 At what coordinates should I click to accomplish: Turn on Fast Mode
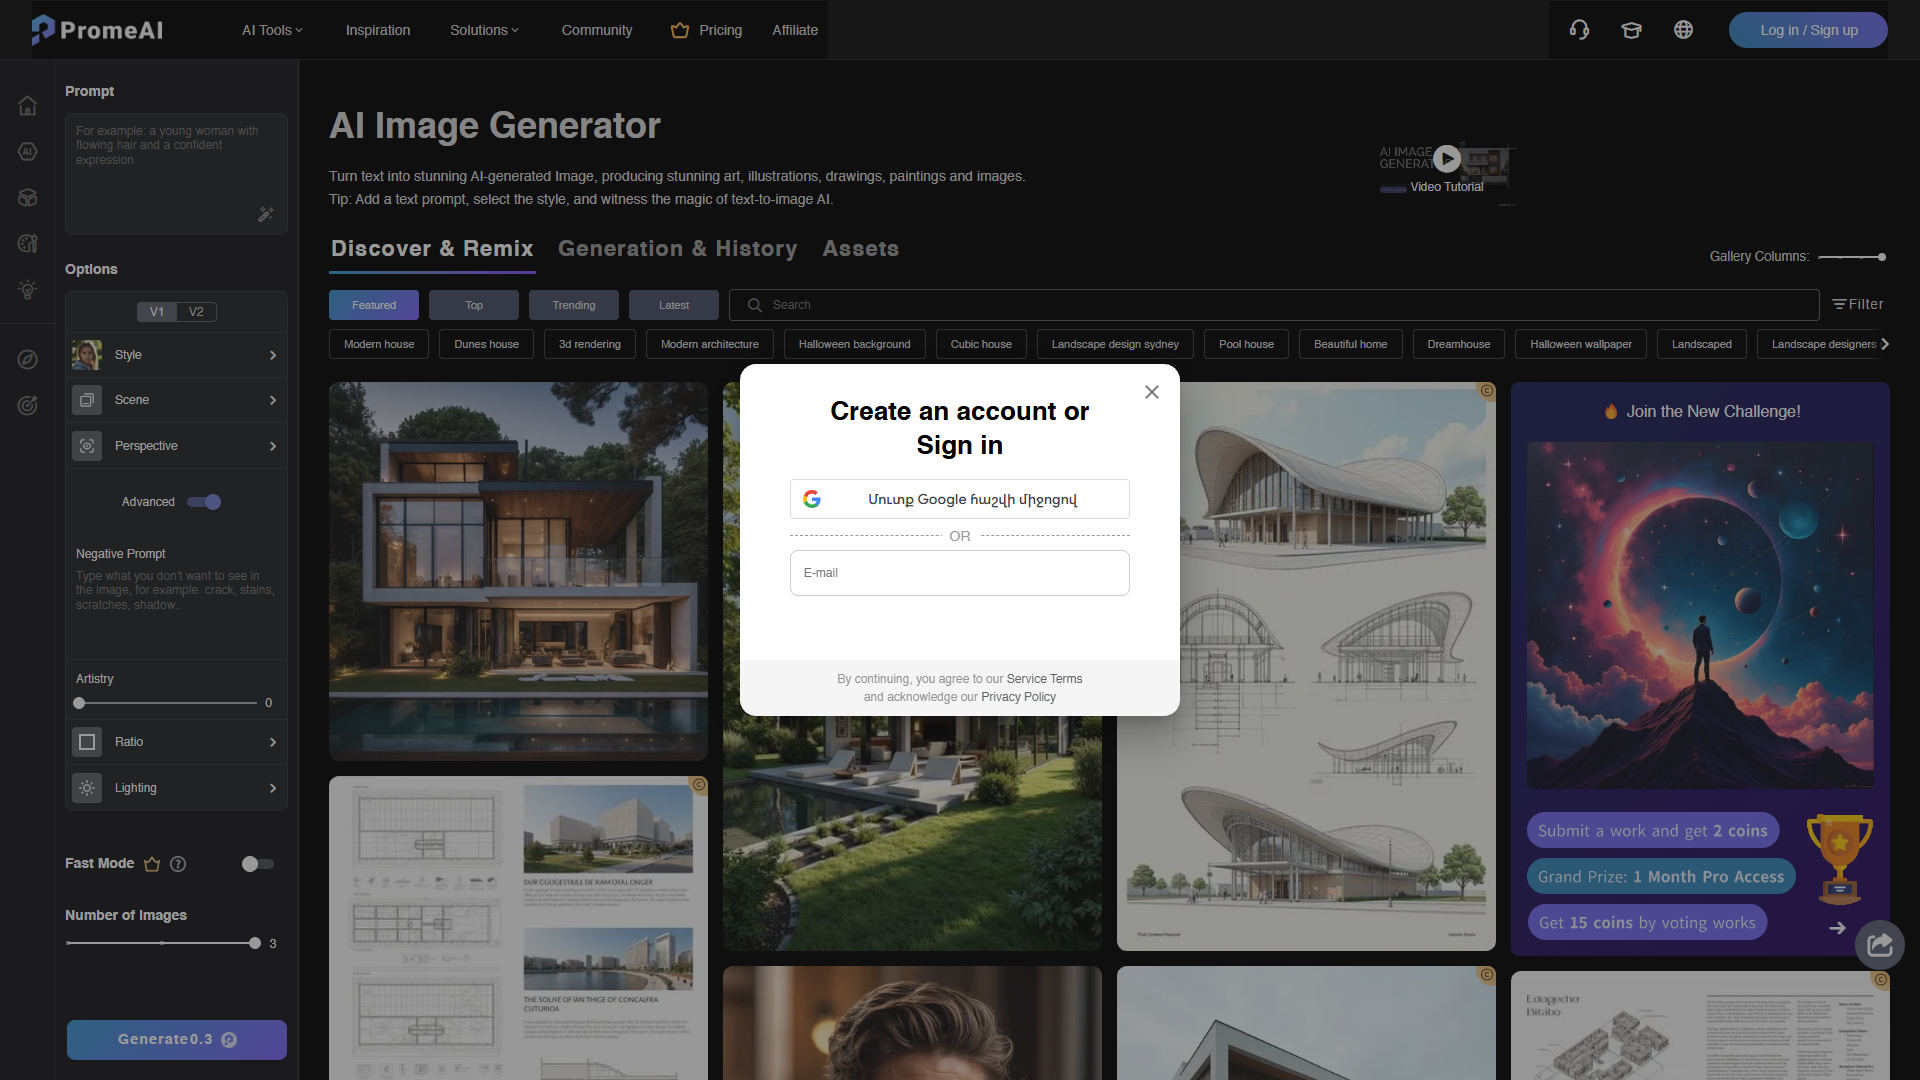pos(256,864)
